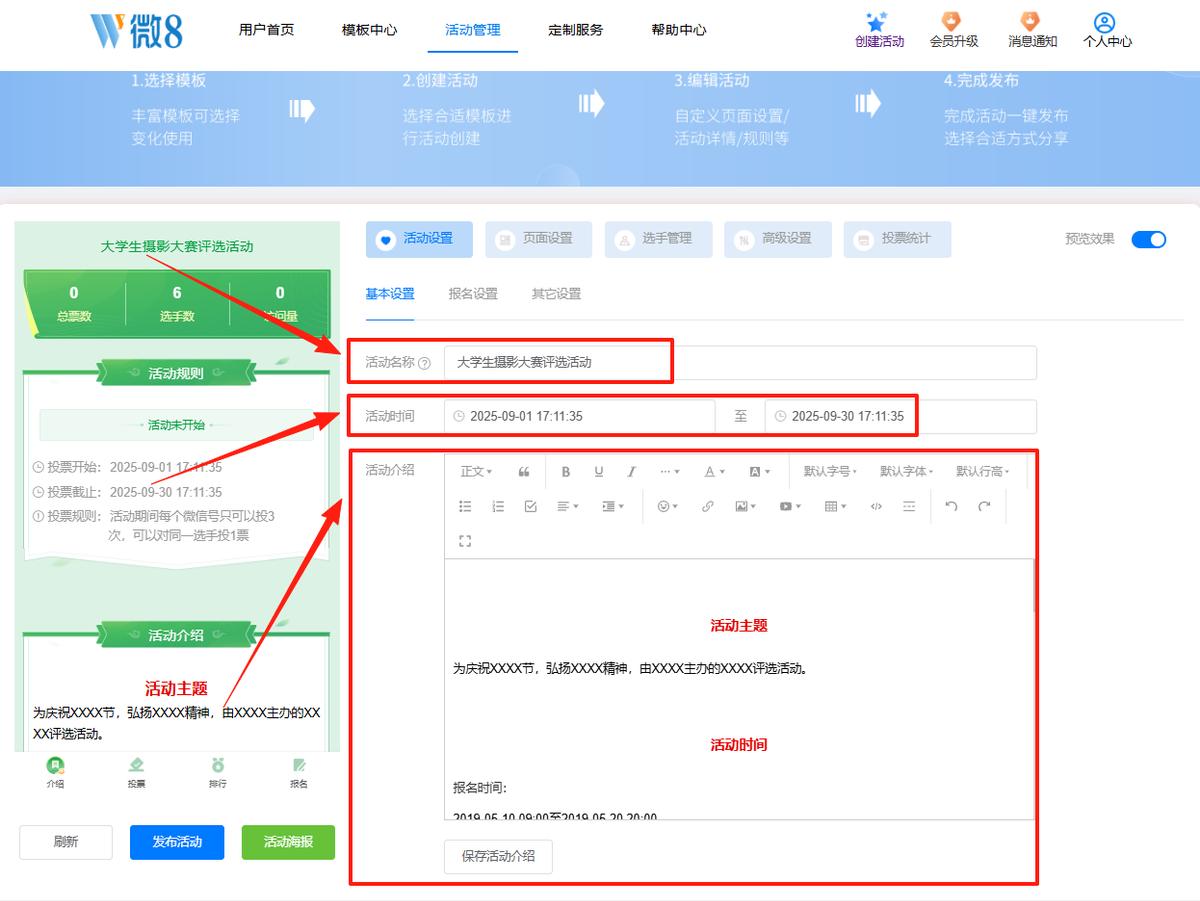Open 个人中心 profile center

coord(1107,30)
